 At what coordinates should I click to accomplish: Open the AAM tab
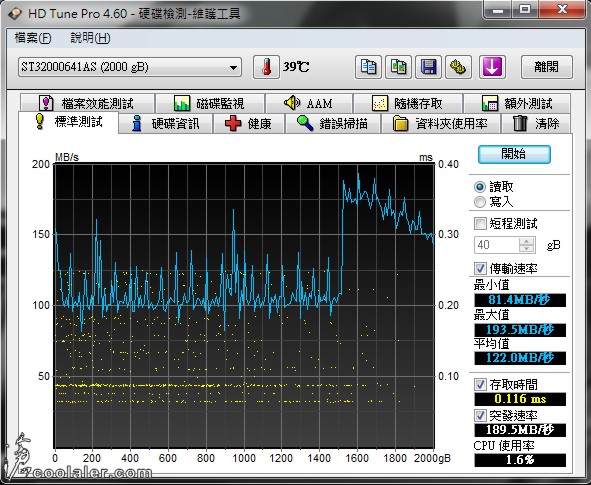pos(309,103)
